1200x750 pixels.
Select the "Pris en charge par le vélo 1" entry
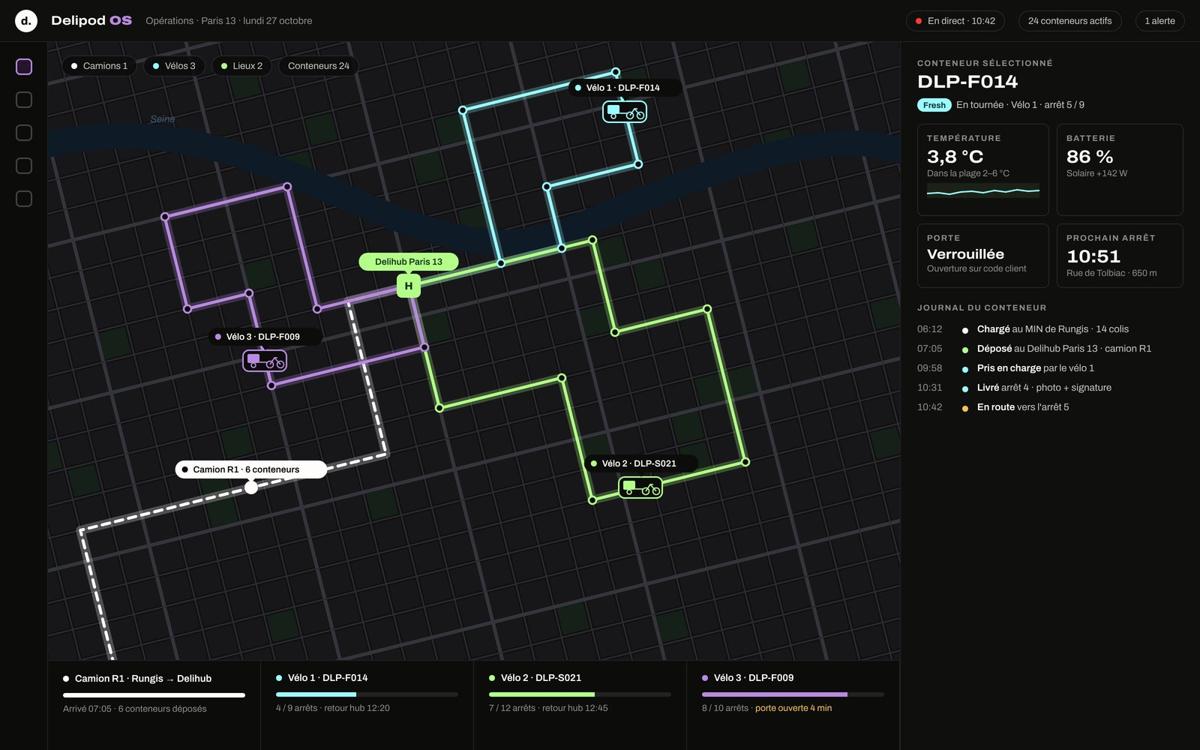tap(1050, 368)
